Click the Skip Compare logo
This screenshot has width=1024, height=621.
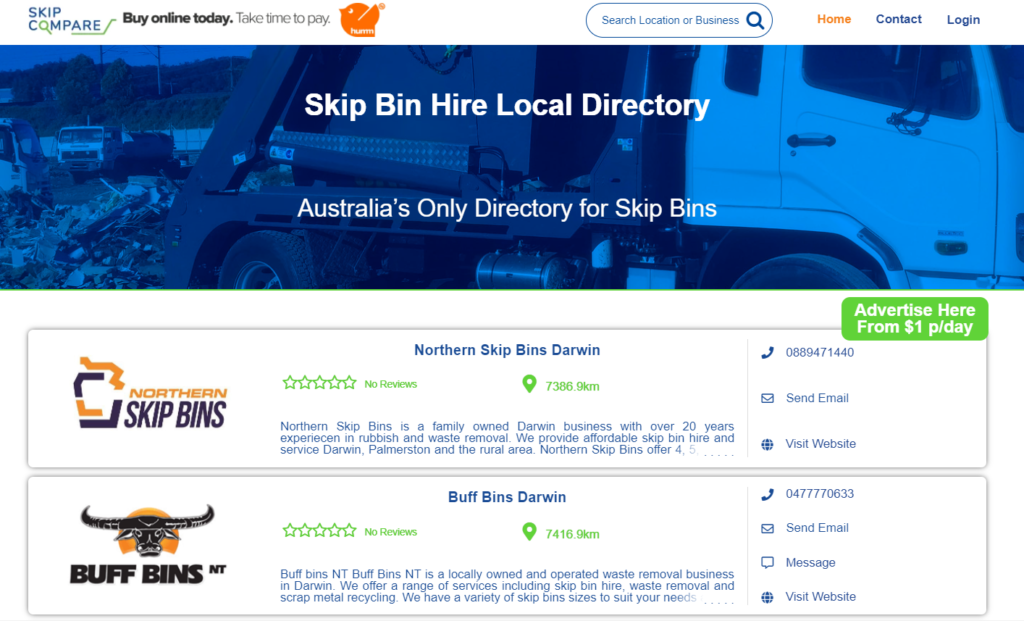[72, 20]
